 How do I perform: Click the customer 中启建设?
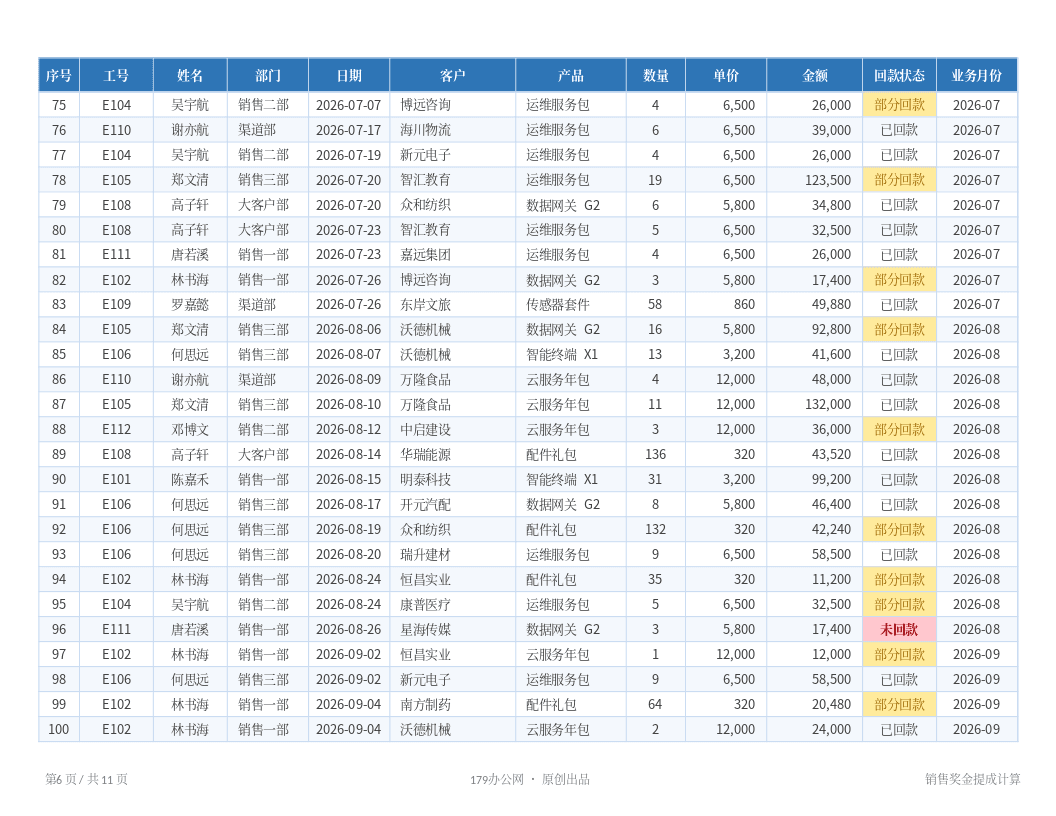426,430
